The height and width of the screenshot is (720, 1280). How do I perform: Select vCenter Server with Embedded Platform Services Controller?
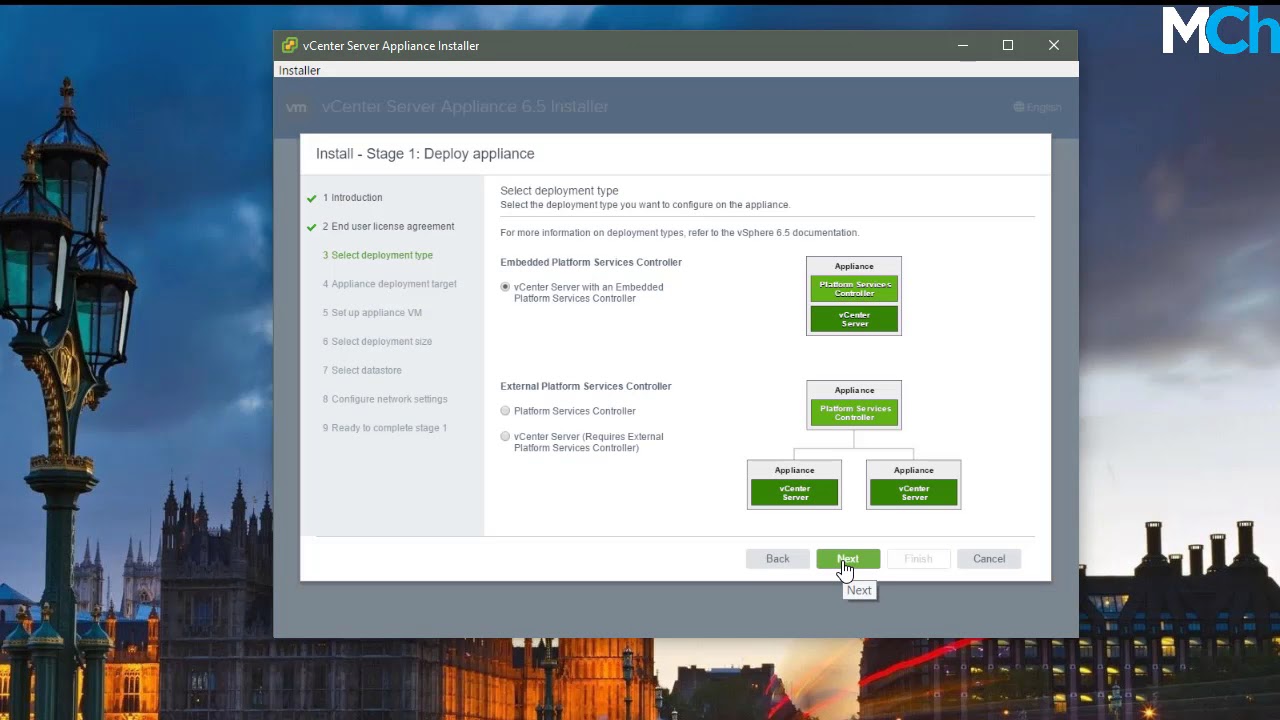click(x=505, y=287)
